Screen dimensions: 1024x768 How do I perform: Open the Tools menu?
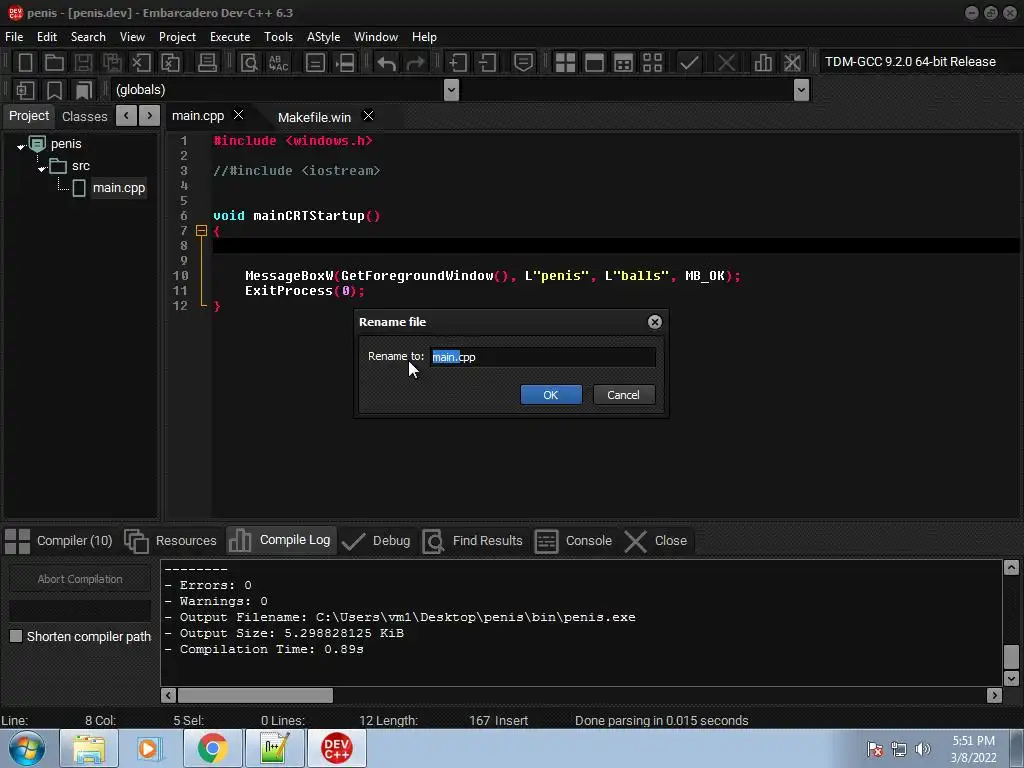tap(278, 37)
